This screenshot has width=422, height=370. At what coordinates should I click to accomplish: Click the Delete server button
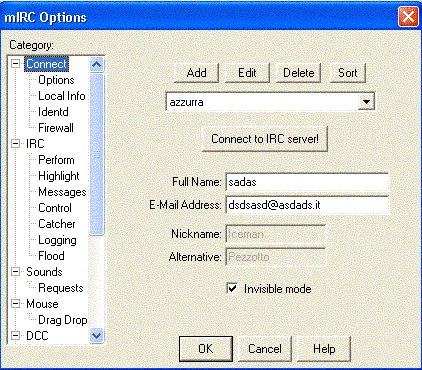pos(298,73)
